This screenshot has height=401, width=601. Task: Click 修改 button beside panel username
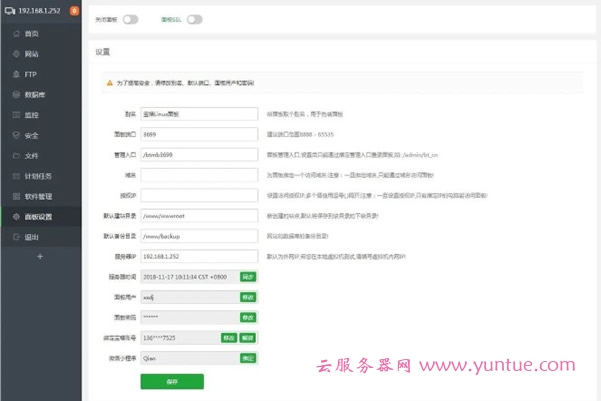247,297
